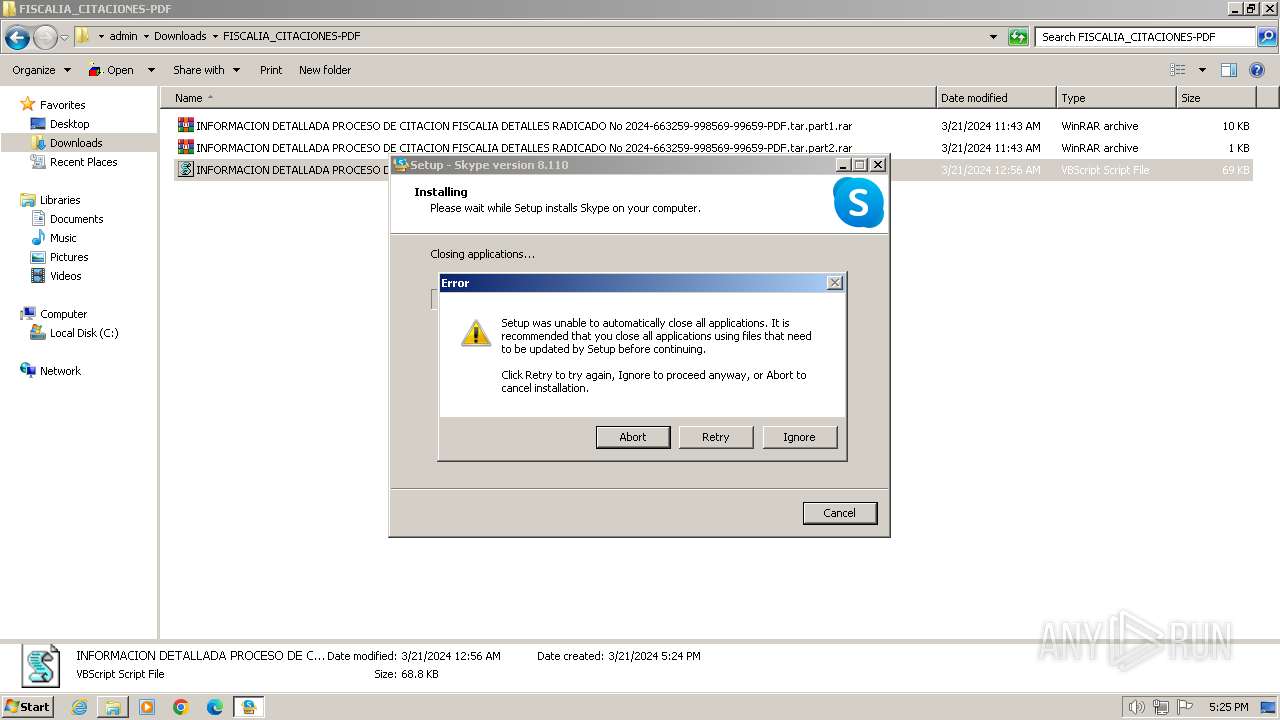The height and width of the screenshot is (720, 1280).
Task: Select Computer in navigation pane
Action: (63, 314)
